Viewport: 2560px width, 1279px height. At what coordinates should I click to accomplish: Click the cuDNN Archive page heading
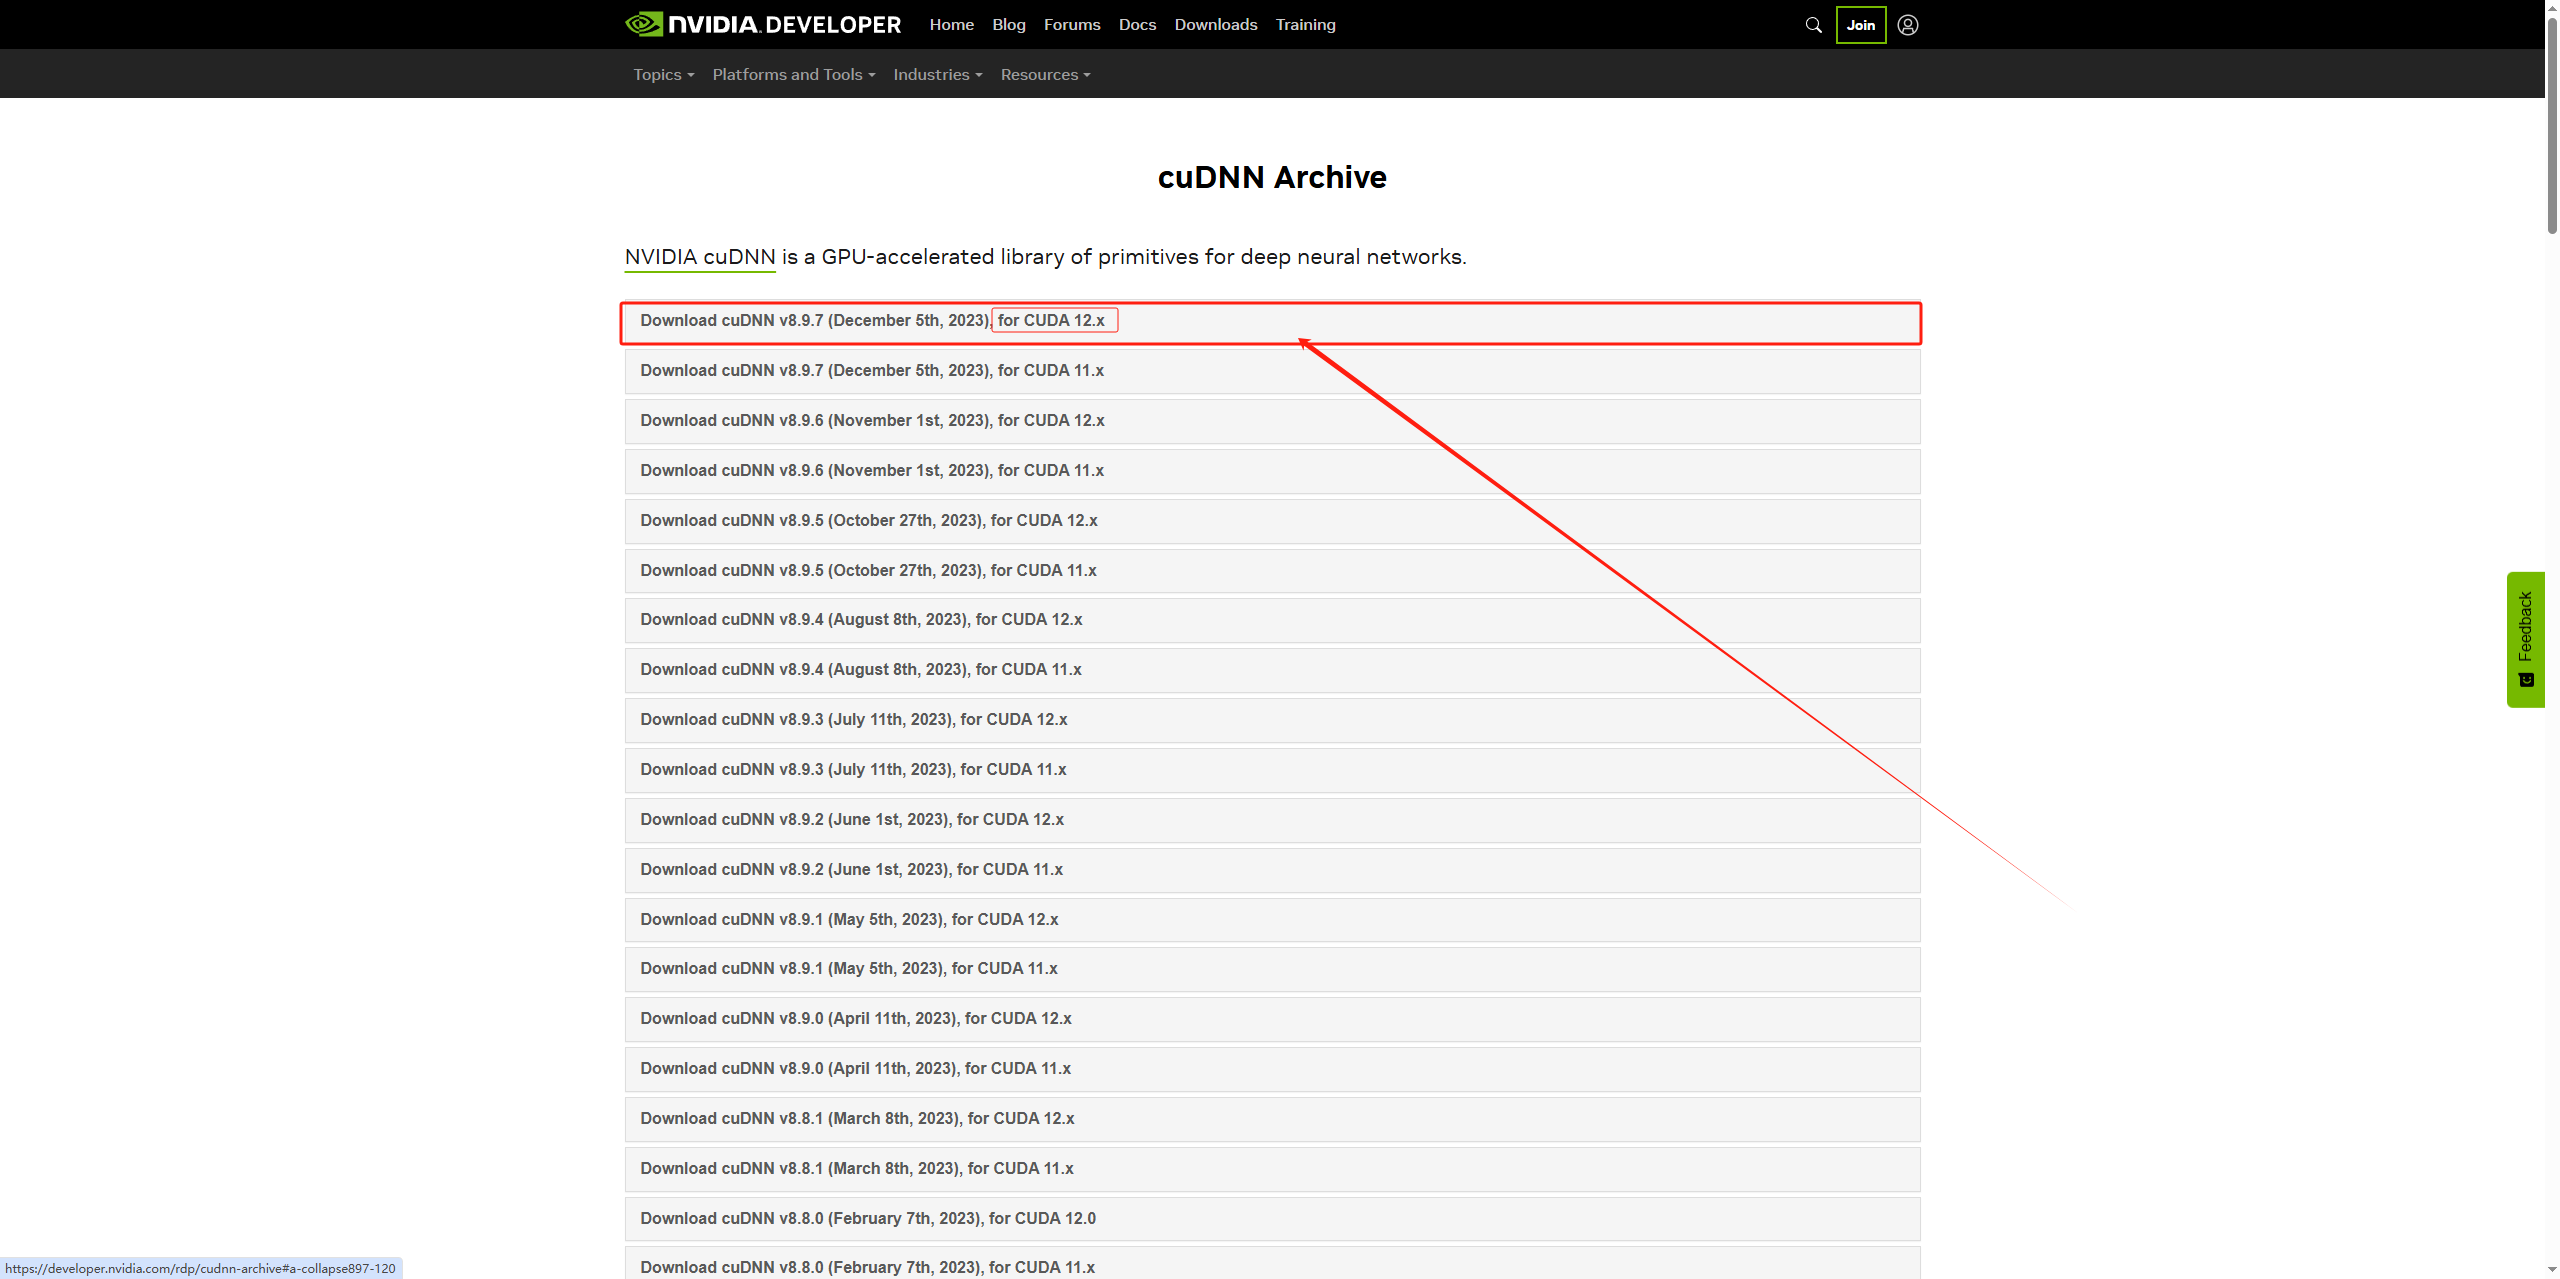pyautogui.click(x=1272, y=177)
